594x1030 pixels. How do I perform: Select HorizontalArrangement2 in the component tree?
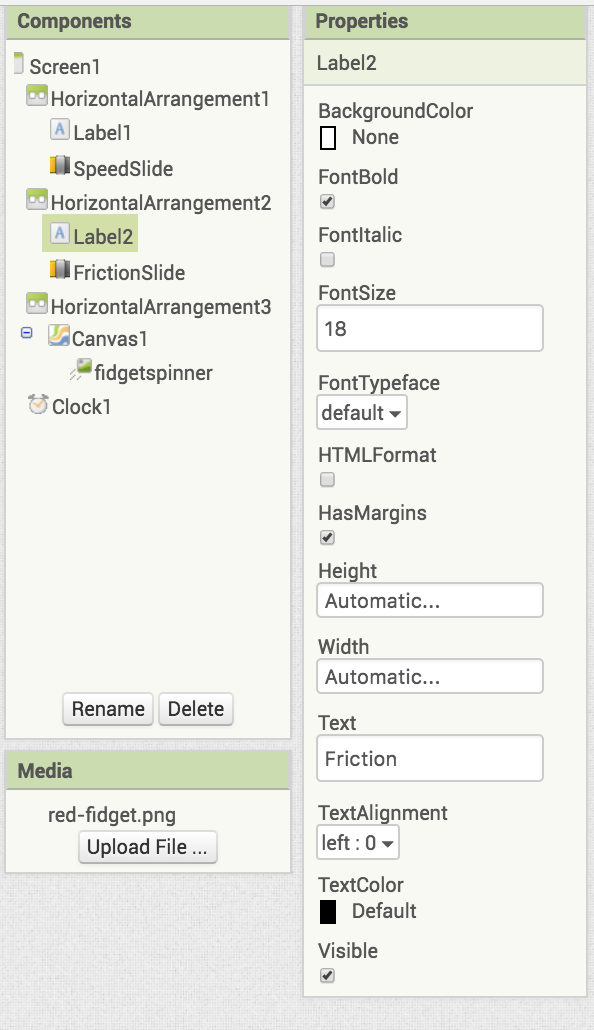tap(161, 203)
